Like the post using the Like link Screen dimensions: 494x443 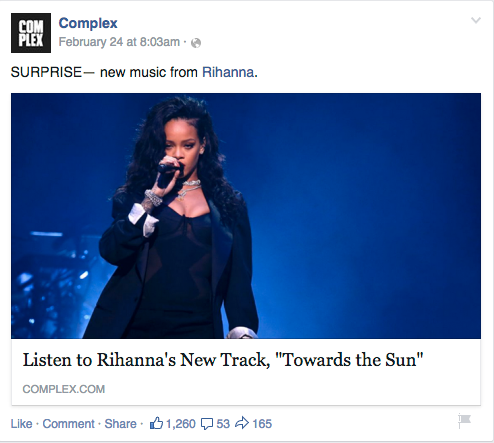click(x=21, y=424)
